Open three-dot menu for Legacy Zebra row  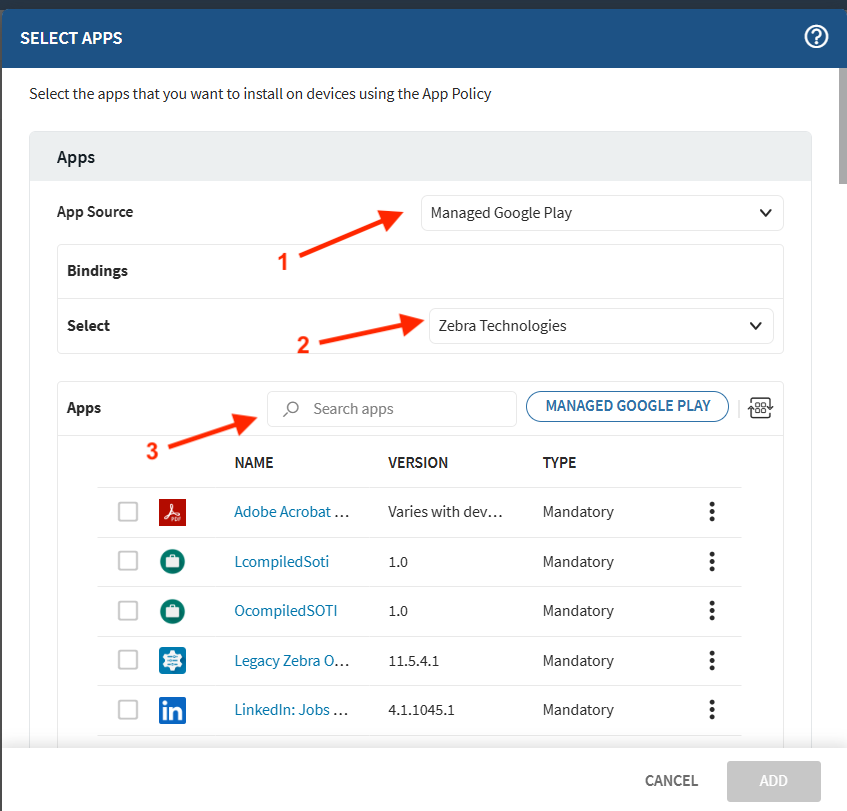coord(712,660)
